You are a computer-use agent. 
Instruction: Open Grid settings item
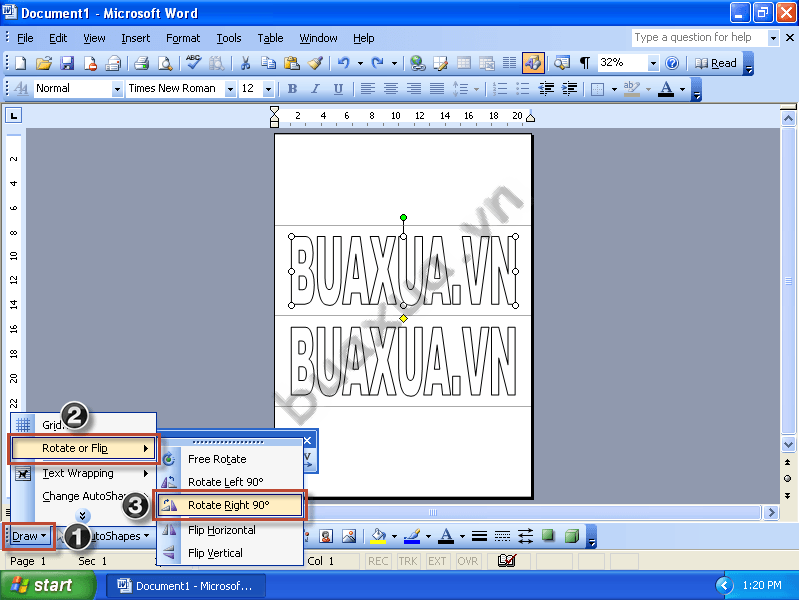84,425
